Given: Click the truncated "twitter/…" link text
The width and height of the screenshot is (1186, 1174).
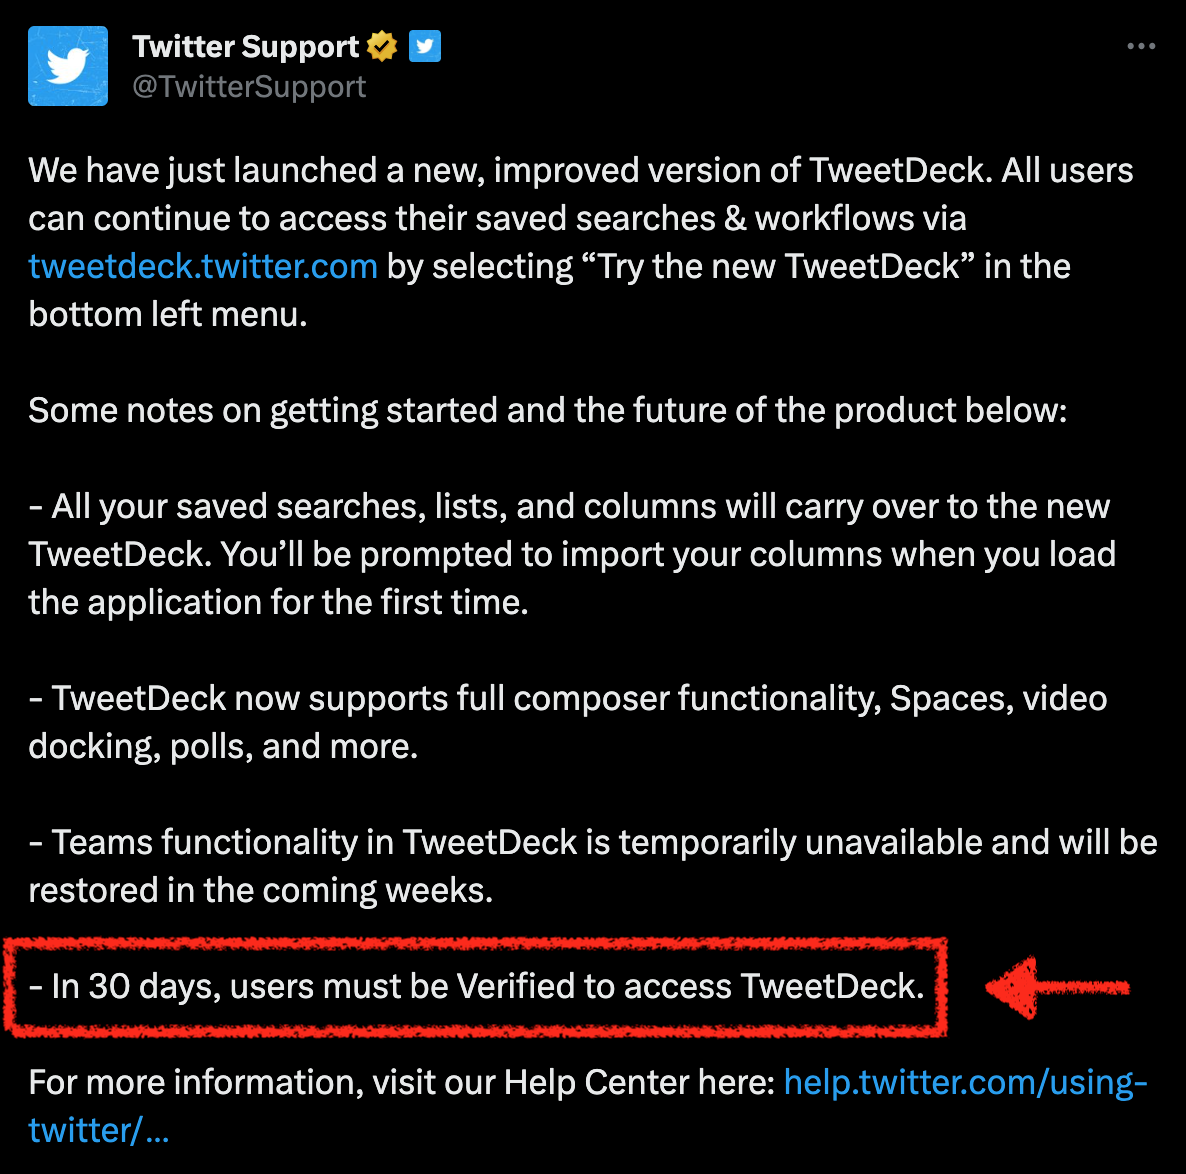Looking at the screenshot, I should coord(99,1131).
